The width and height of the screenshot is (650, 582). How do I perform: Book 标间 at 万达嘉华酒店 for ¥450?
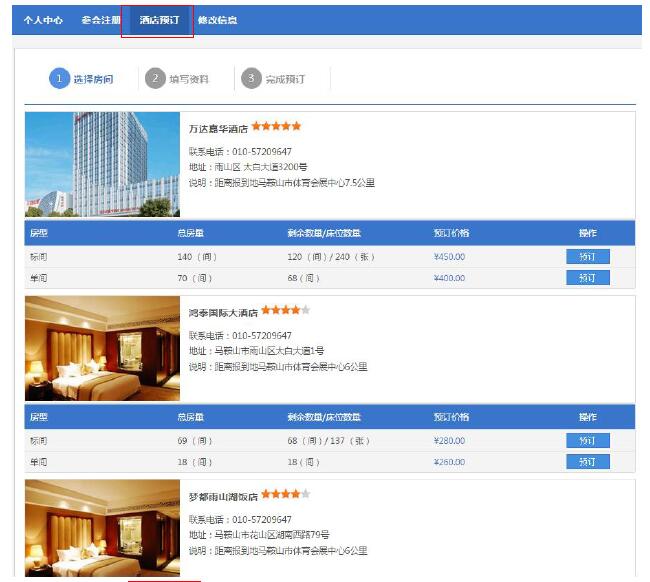tap(587, 257)
